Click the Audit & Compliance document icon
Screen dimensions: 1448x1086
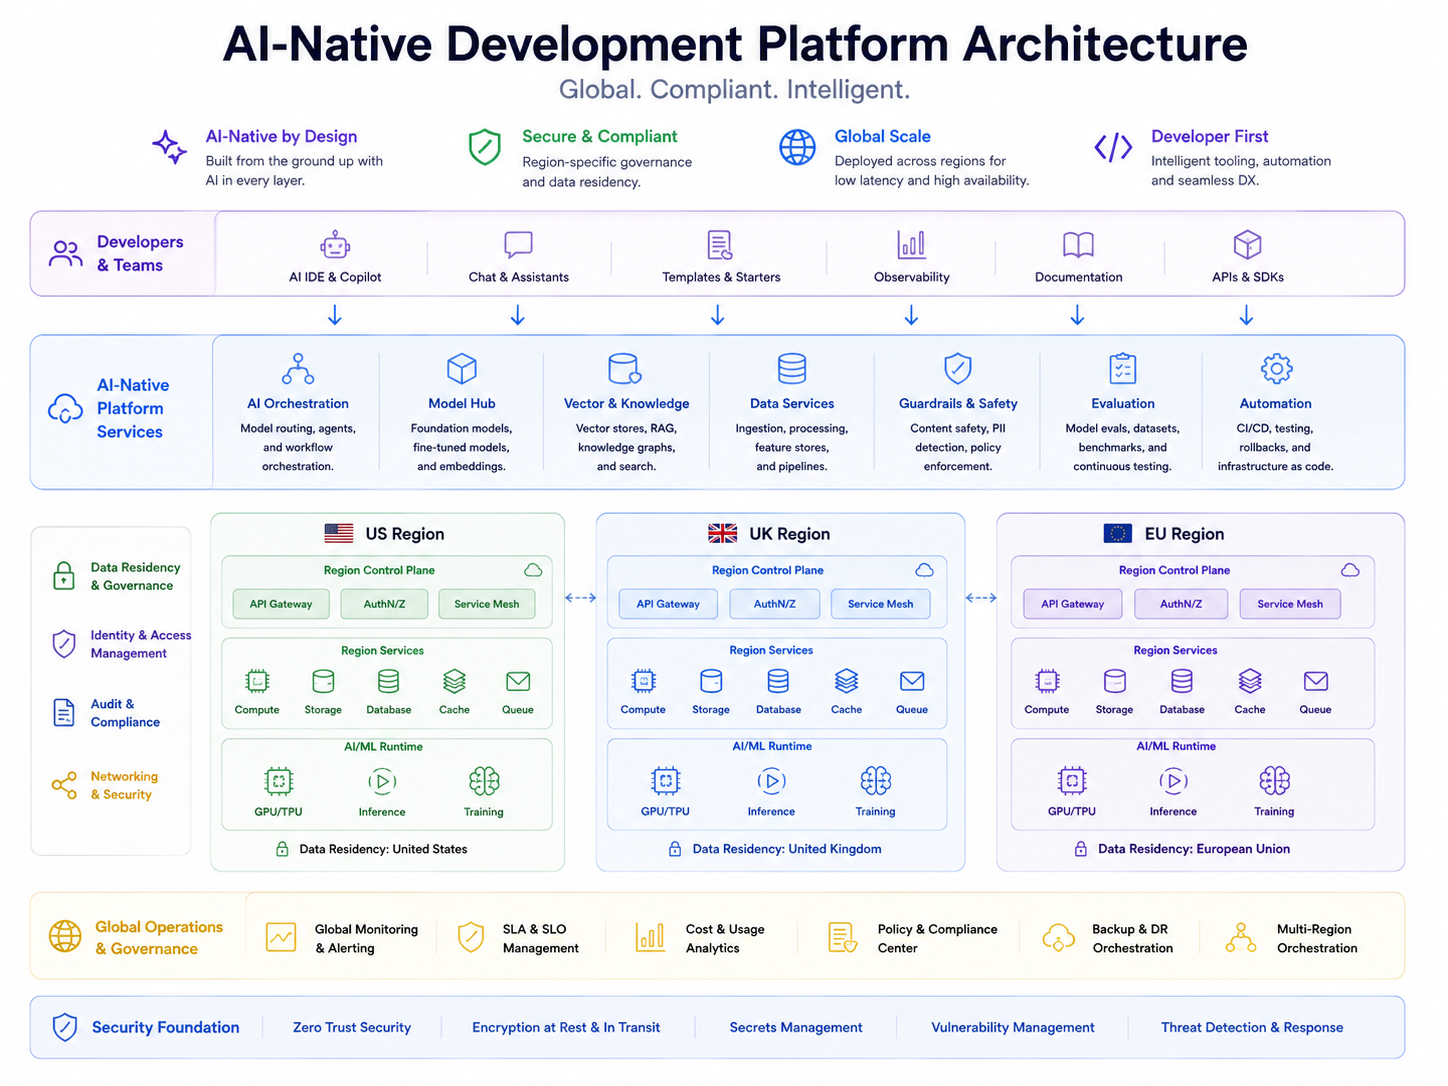[x=64, y=713]
